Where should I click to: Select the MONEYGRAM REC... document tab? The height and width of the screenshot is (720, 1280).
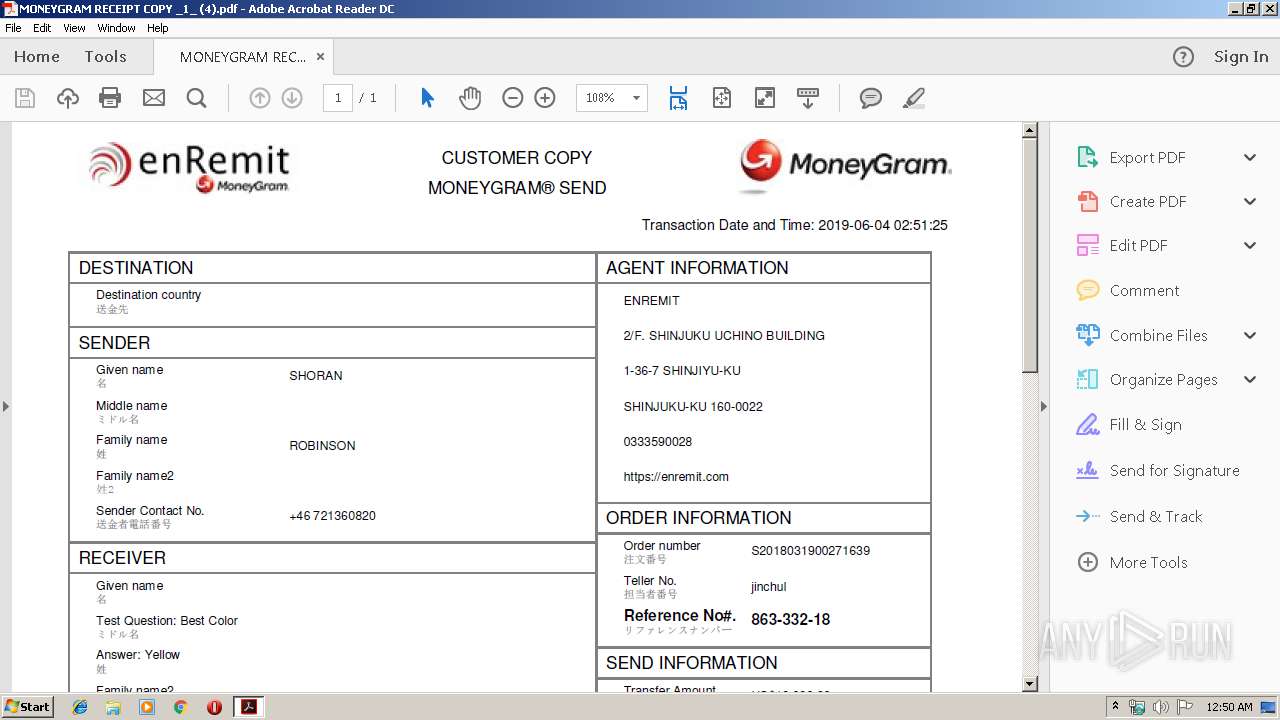(x=243, y=57)
